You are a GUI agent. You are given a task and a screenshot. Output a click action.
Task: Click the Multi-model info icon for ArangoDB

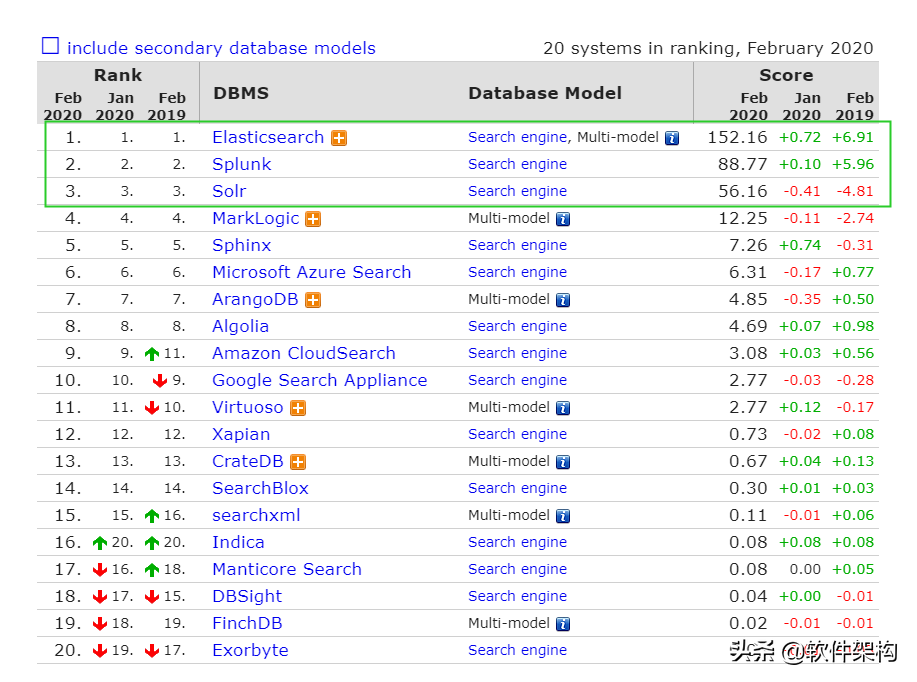click(563, 301)
